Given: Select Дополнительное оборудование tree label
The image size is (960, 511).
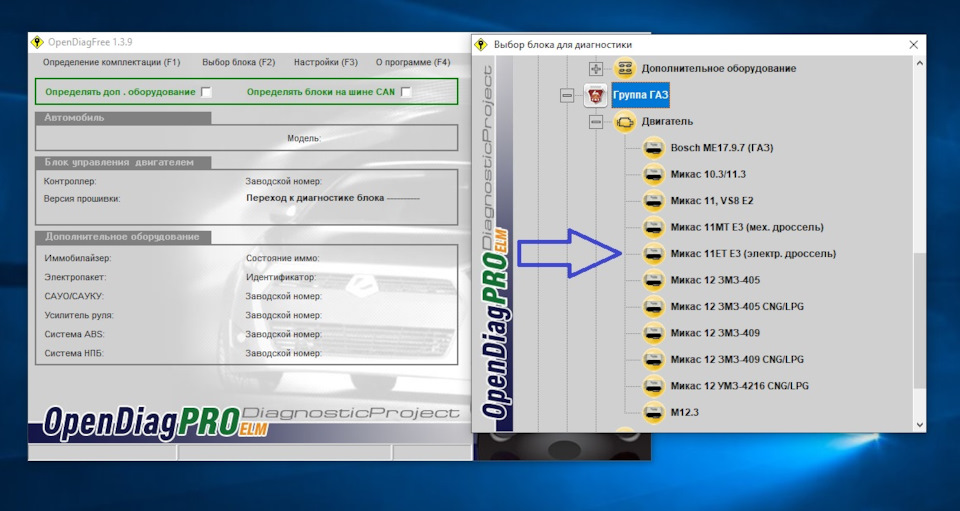Looking at the screenshot, I should click(x=719, y=69).
